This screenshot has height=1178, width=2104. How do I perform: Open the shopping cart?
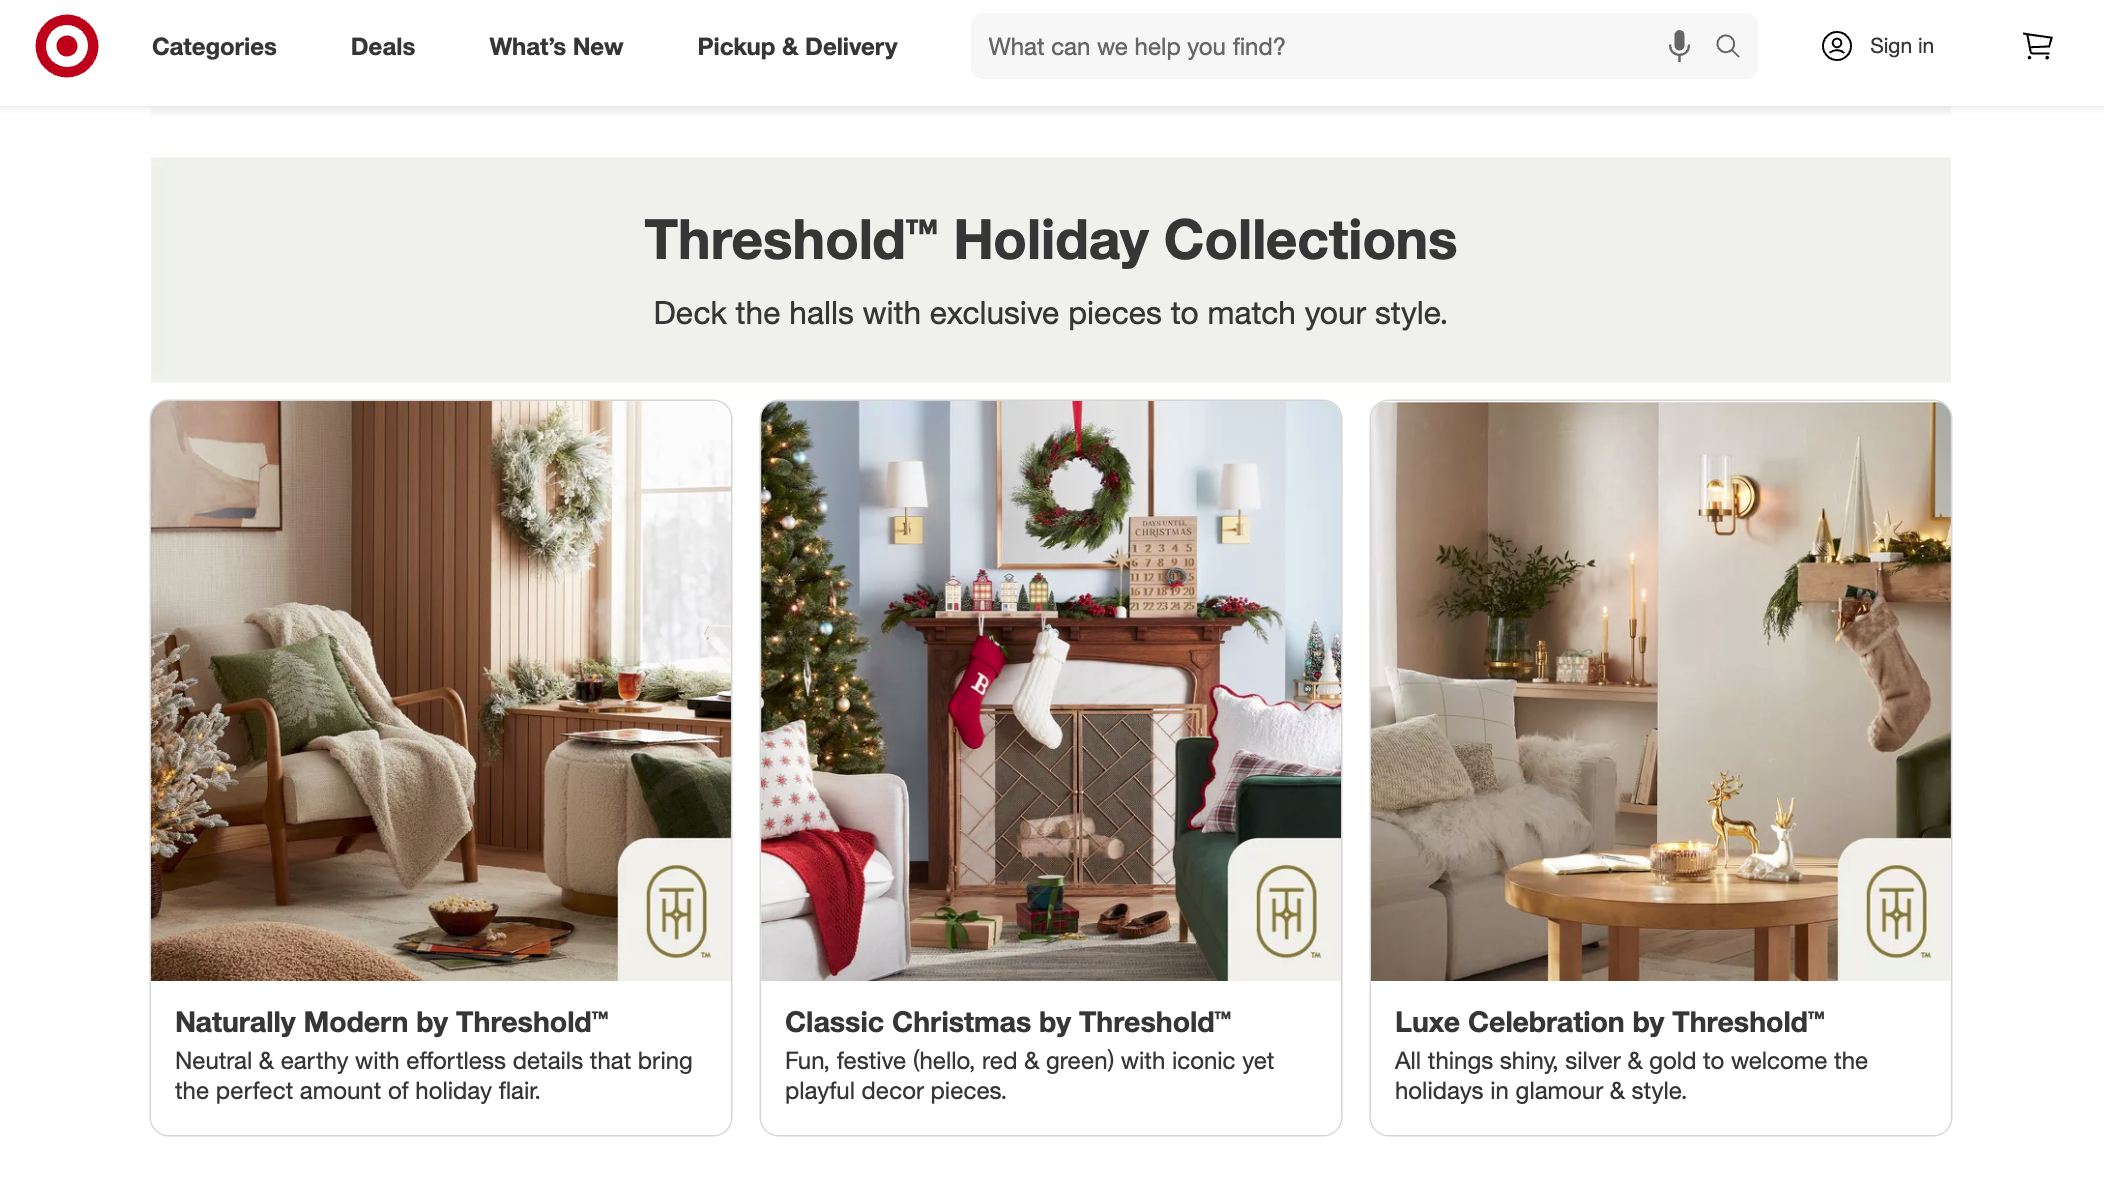(2037, 46)
